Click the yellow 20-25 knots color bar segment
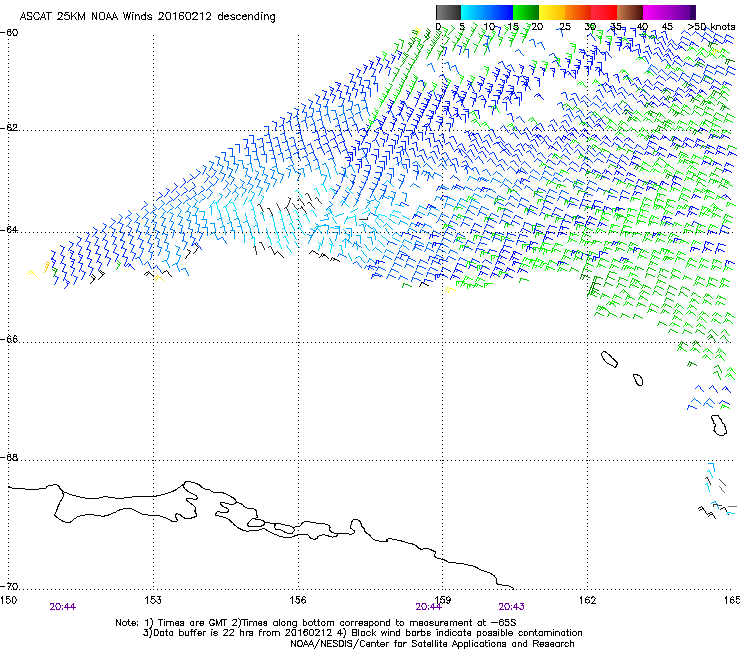The height and width of the screenshot is (650, 740). click(552, 12)
